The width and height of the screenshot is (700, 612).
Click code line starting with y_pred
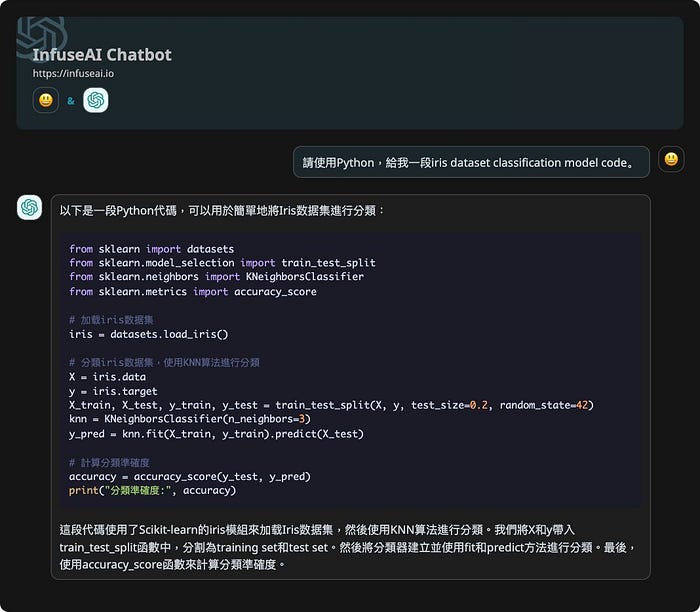pyautogui.click(x=217, y=433)
